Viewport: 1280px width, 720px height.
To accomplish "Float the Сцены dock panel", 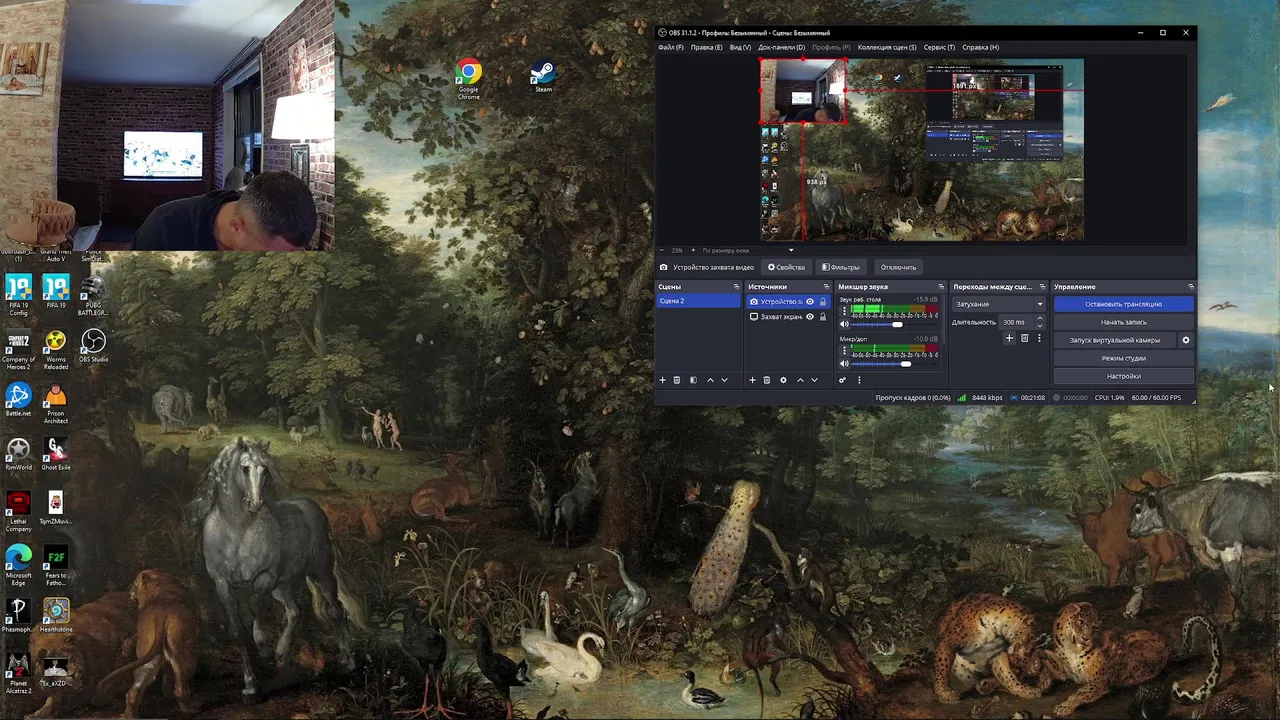I will [x=736, y=287].
